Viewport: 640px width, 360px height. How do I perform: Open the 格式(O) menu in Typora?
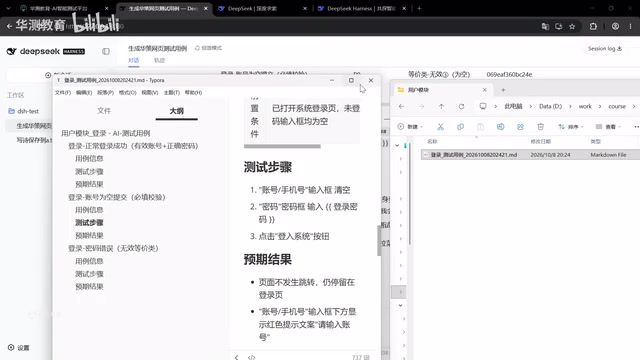coord(127,93)
